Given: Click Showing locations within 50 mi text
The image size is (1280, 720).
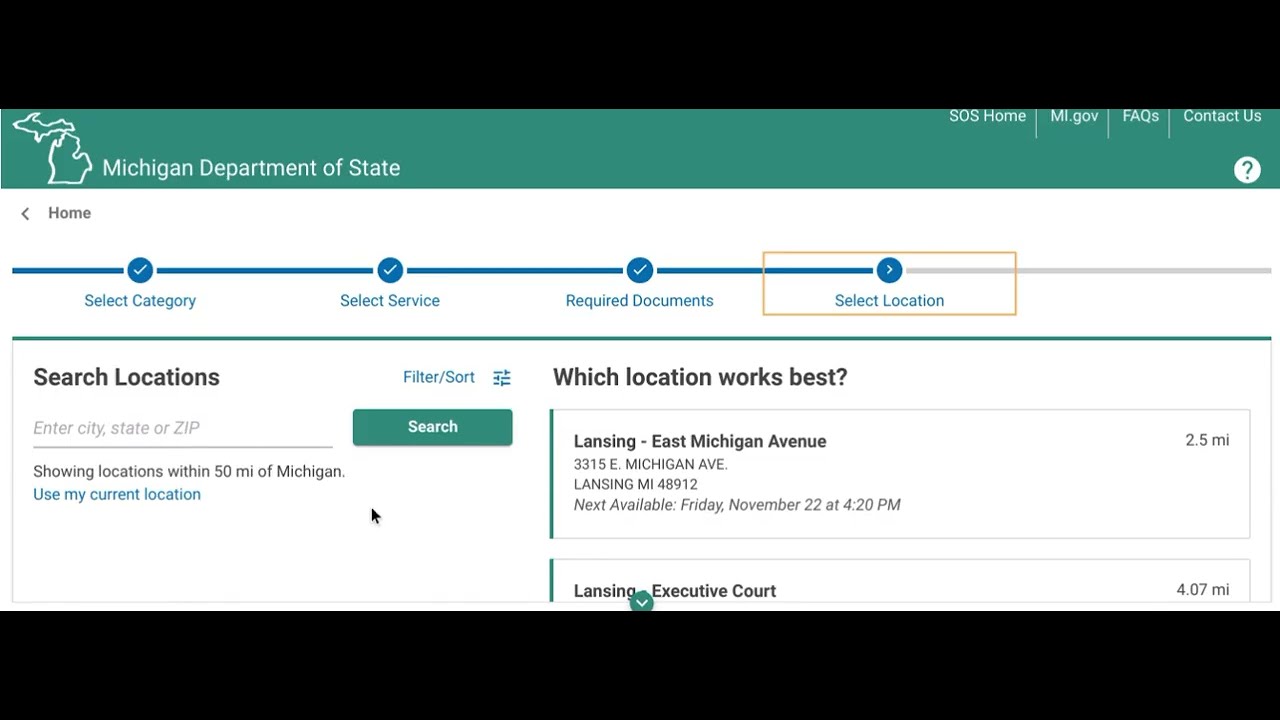Looking at the screenshot, I should tap(189, 471).
